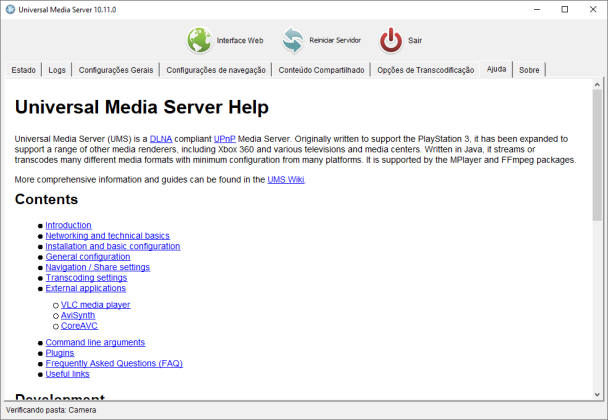Open the Logs tab

(x=57, y=70)
